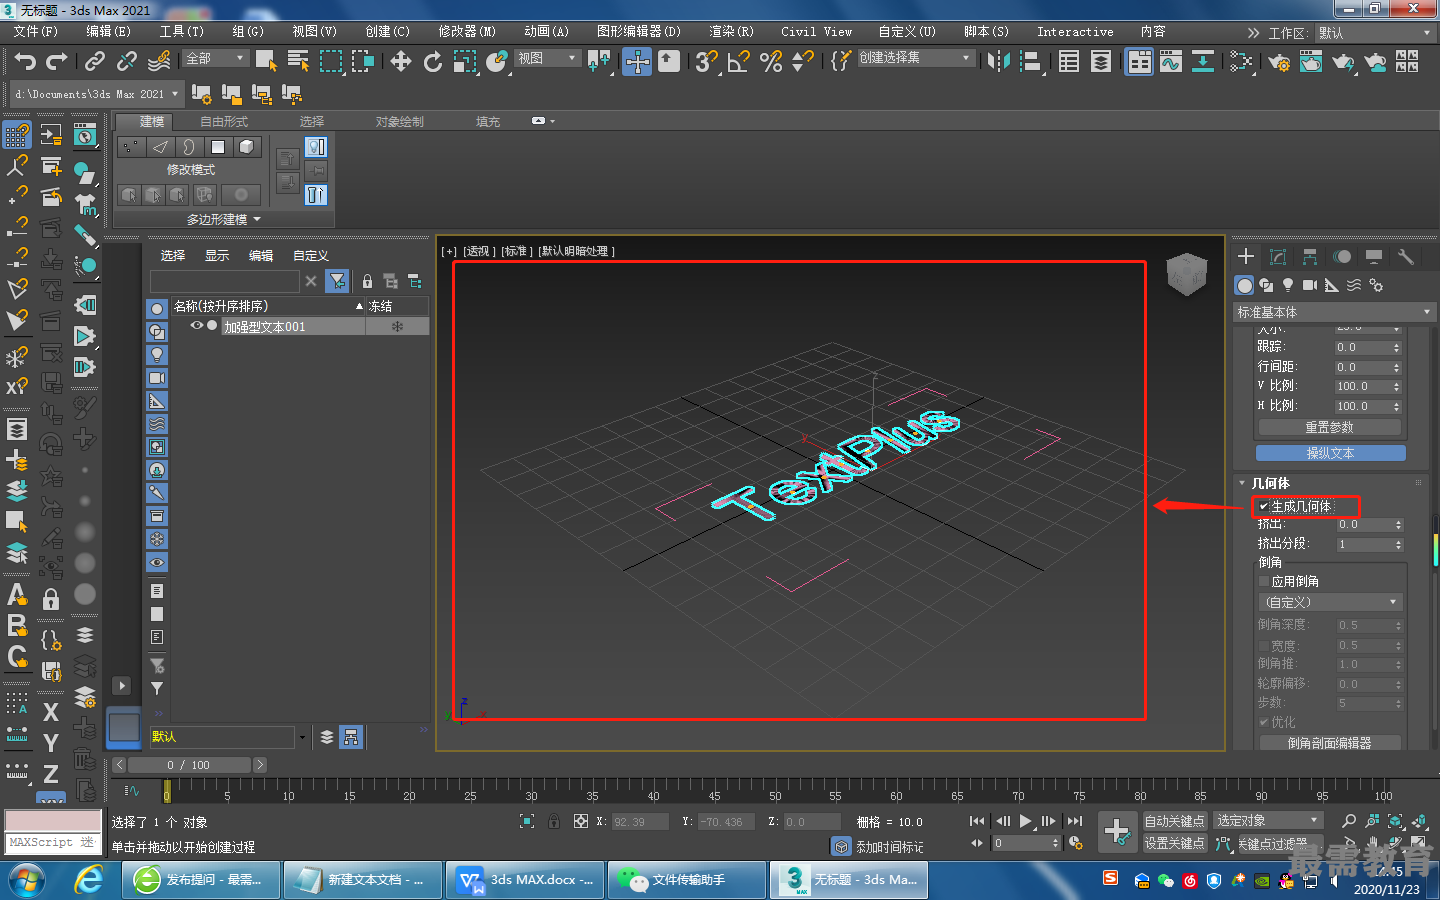Toggle the Percent Snap icon
This screenshot has height=900, width=1440.
click(x=771, y=62)
